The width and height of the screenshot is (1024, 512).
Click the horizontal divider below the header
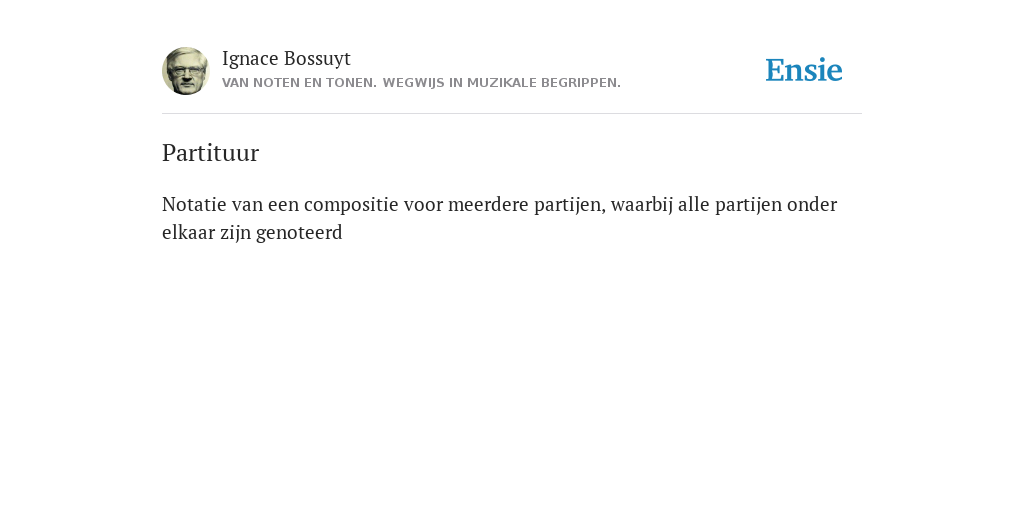(512, 114)
